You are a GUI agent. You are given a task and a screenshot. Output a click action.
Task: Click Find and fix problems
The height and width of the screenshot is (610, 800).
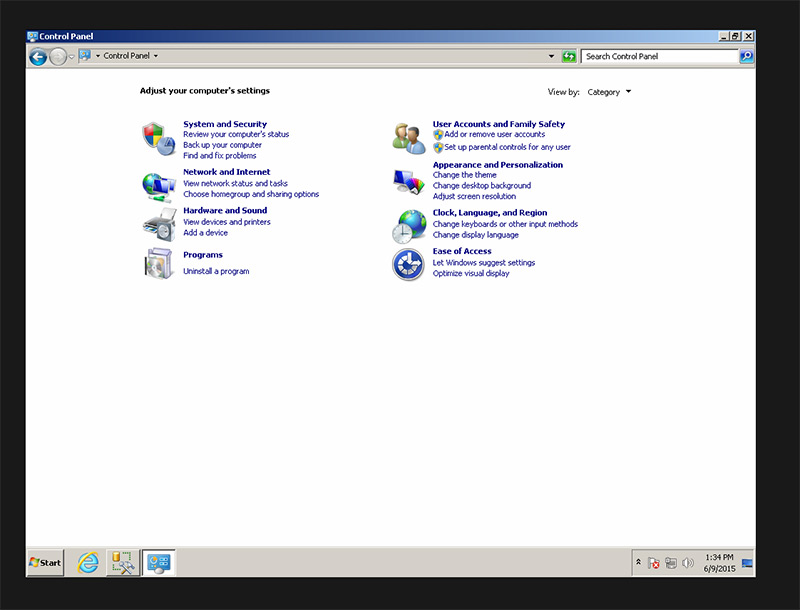(220, 156)
